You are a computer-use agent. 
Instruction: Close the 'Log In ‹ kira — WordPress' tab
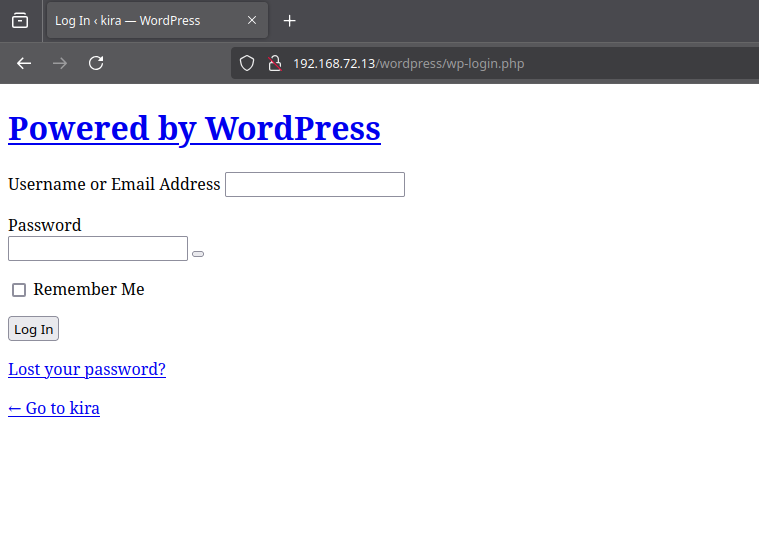click(x=252, y=20)
